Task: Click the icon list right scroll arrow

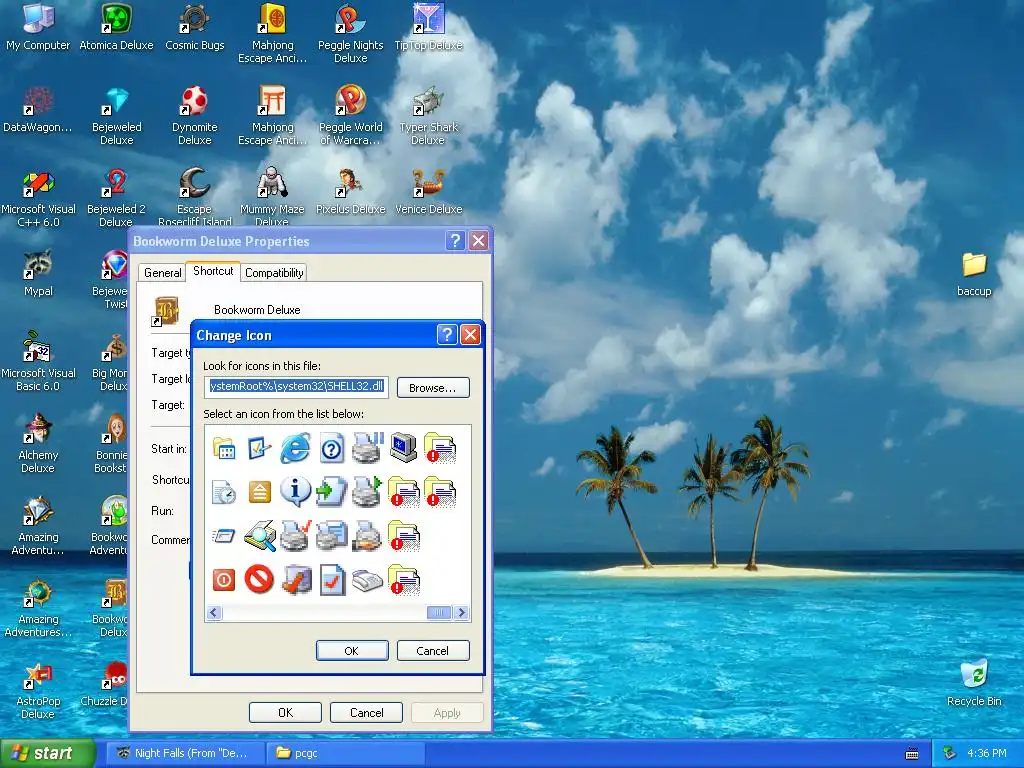Action: click(462, 613)
